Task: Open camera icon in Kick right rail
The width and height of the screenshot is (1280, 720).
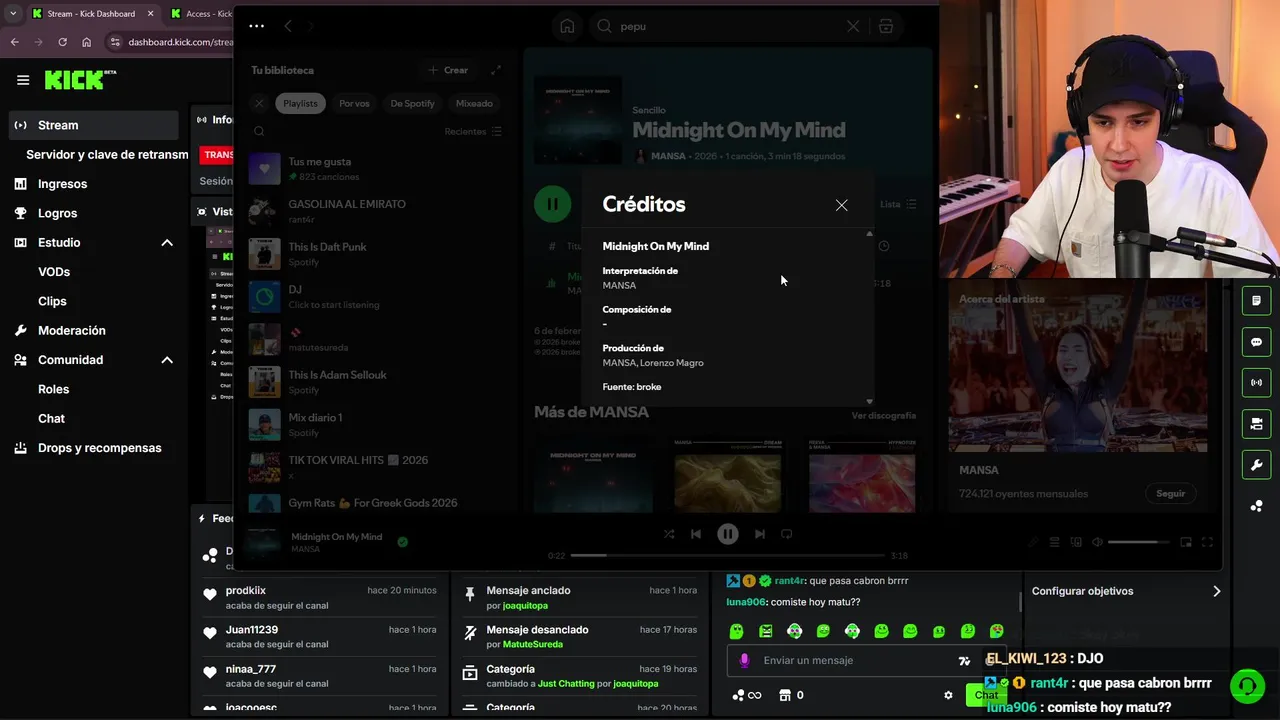Action: (1256, 424)
